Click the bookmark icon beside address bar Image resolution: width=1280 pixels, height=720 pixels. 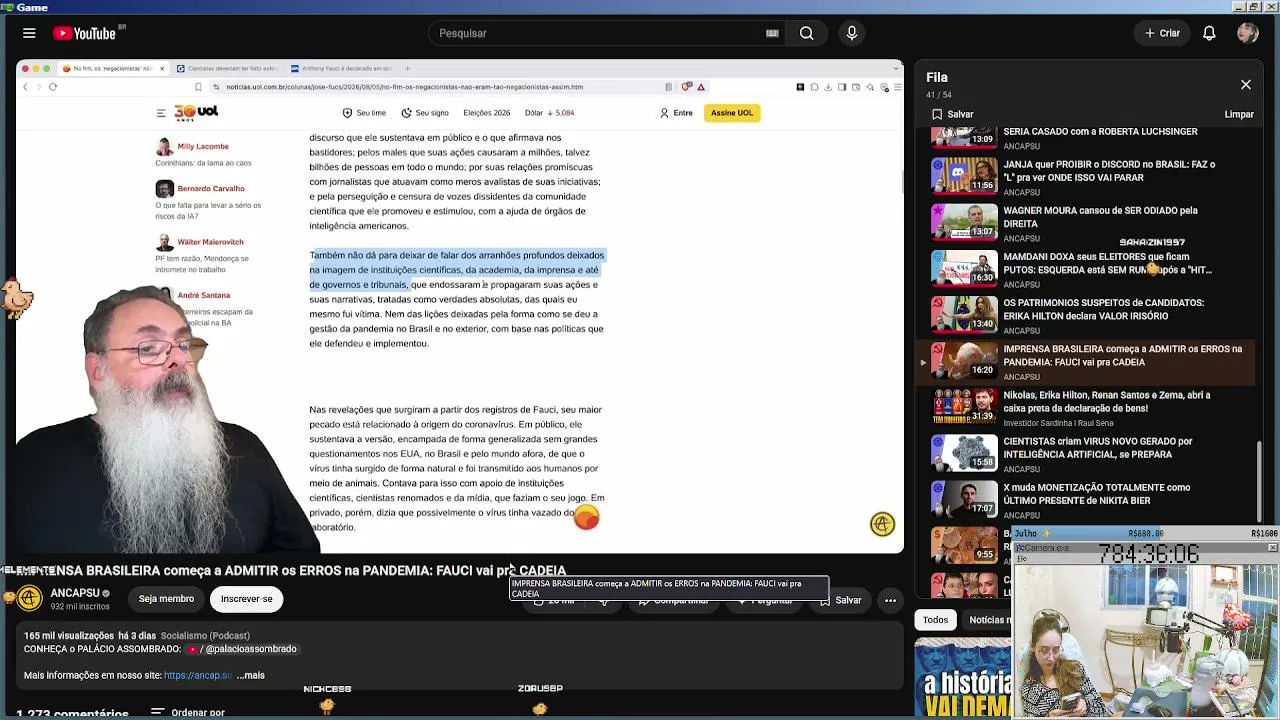[198, 87]
